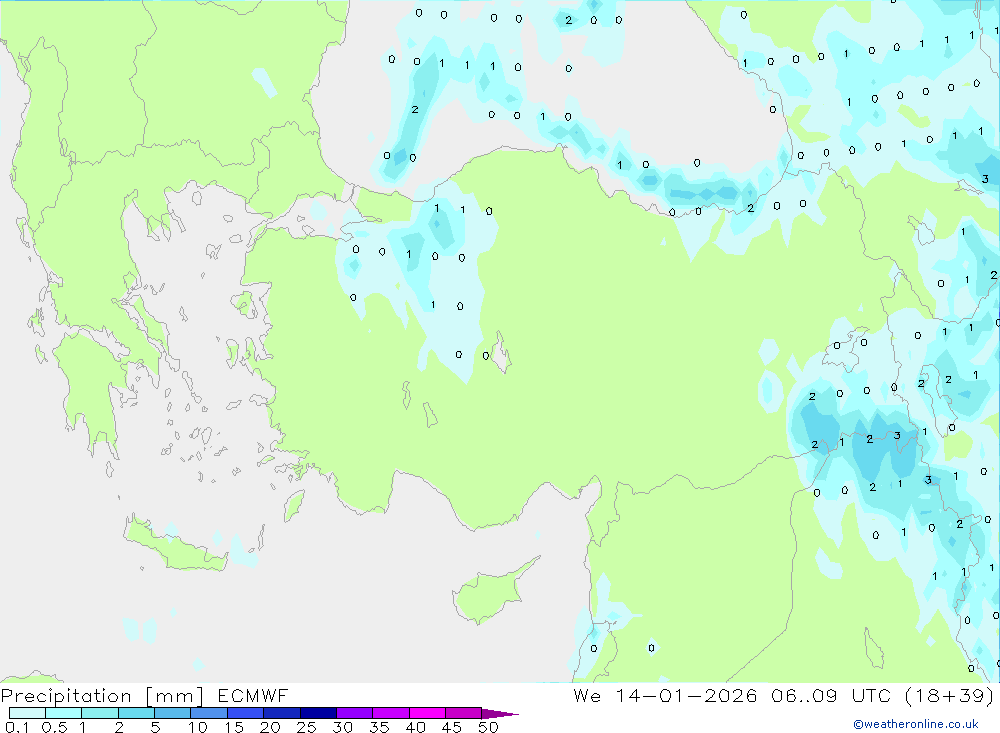Click the 'Precipitation' title word
1000x733 pixels.
coord(66,695)
